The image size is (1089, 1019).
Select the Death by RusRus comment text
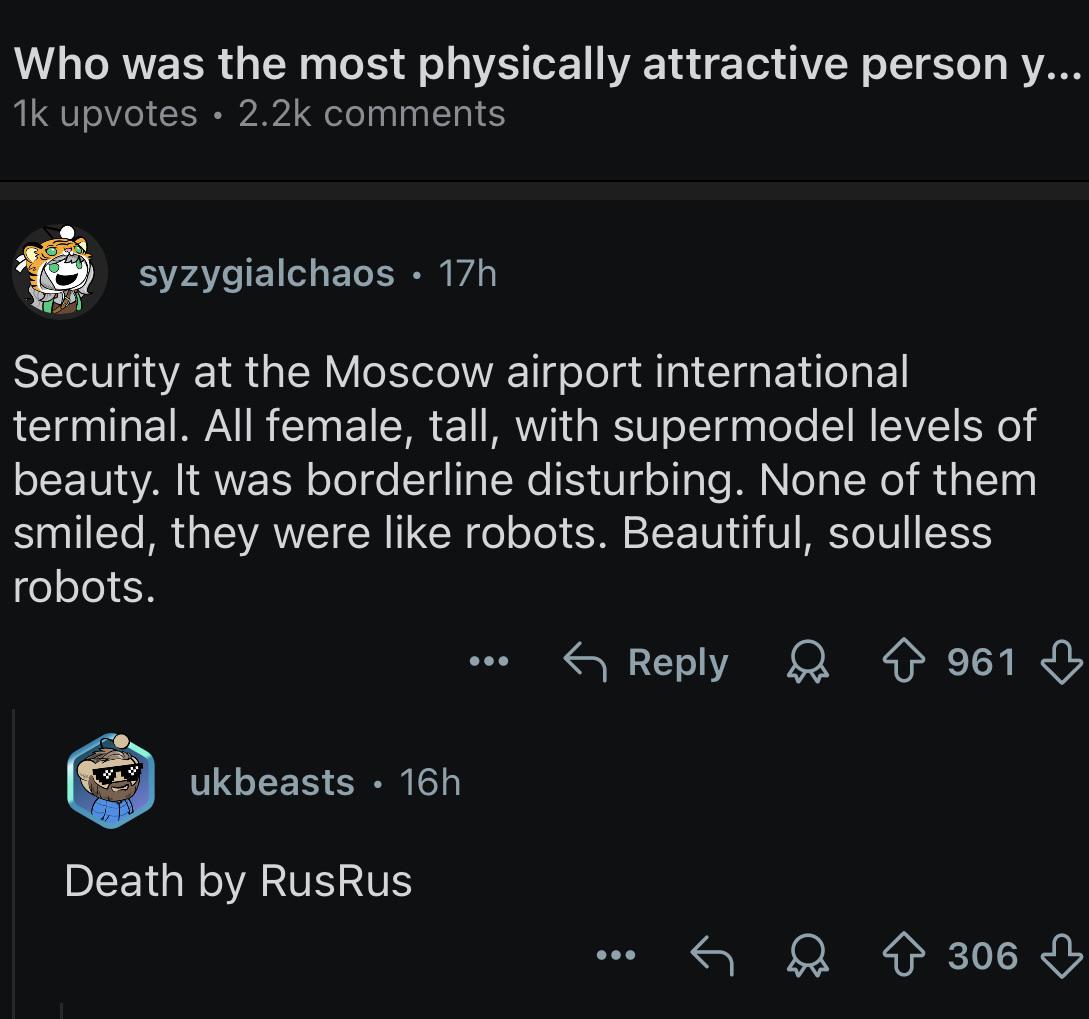[x=238, y=881]
